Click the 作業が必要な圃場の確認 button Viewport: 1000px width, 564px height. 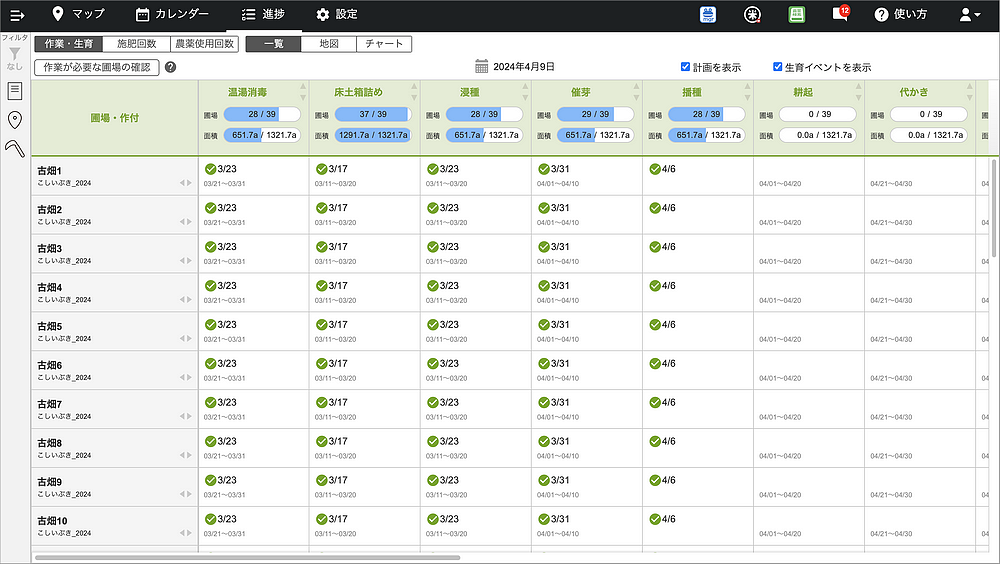(x=96, y=67)
